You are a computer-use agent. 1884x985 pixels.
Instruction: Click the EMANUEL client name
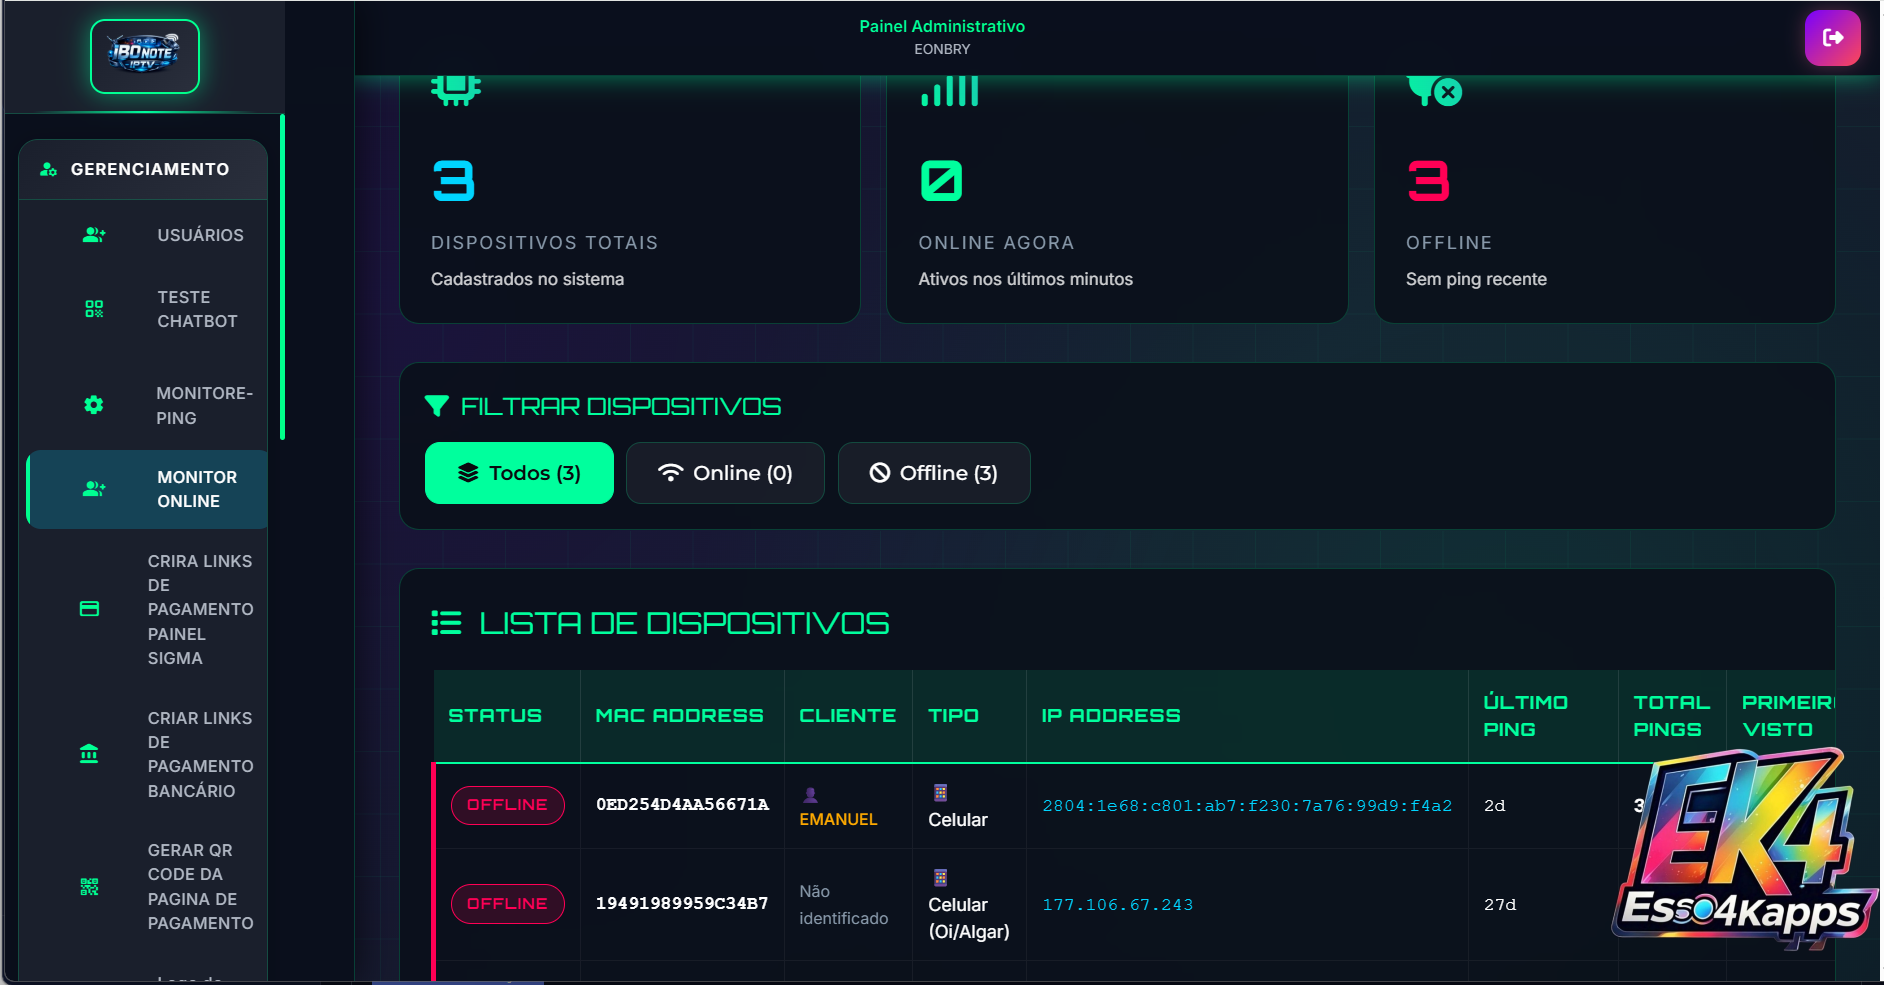click(x=838, y=819)
